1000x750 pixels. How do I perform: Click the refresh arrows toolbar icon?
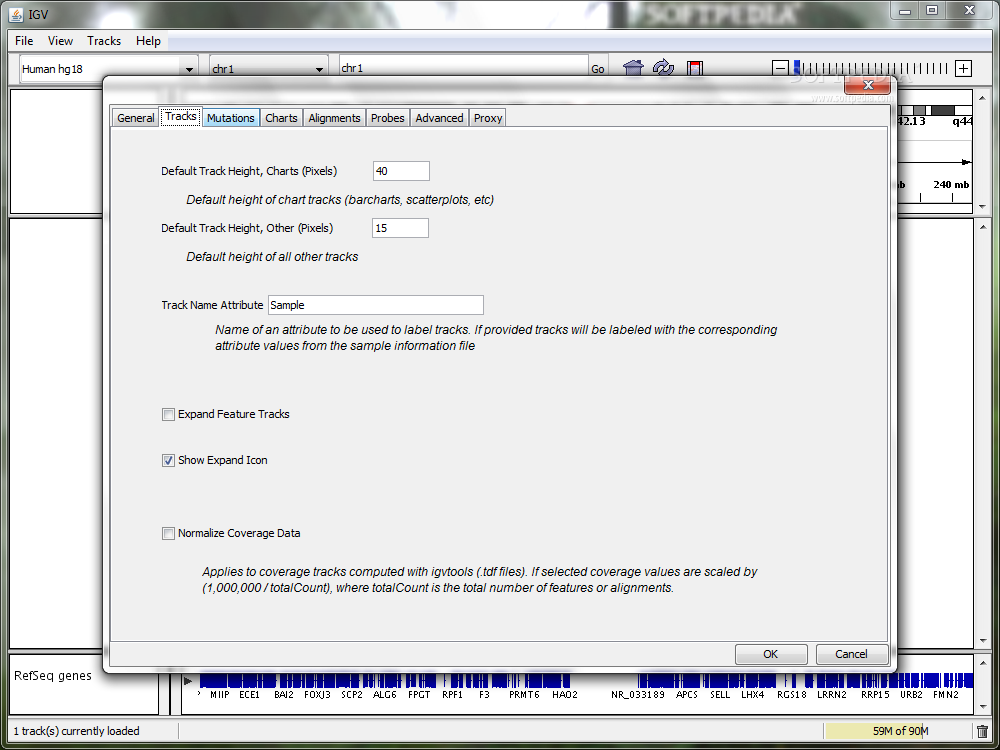tap(663, 68)
